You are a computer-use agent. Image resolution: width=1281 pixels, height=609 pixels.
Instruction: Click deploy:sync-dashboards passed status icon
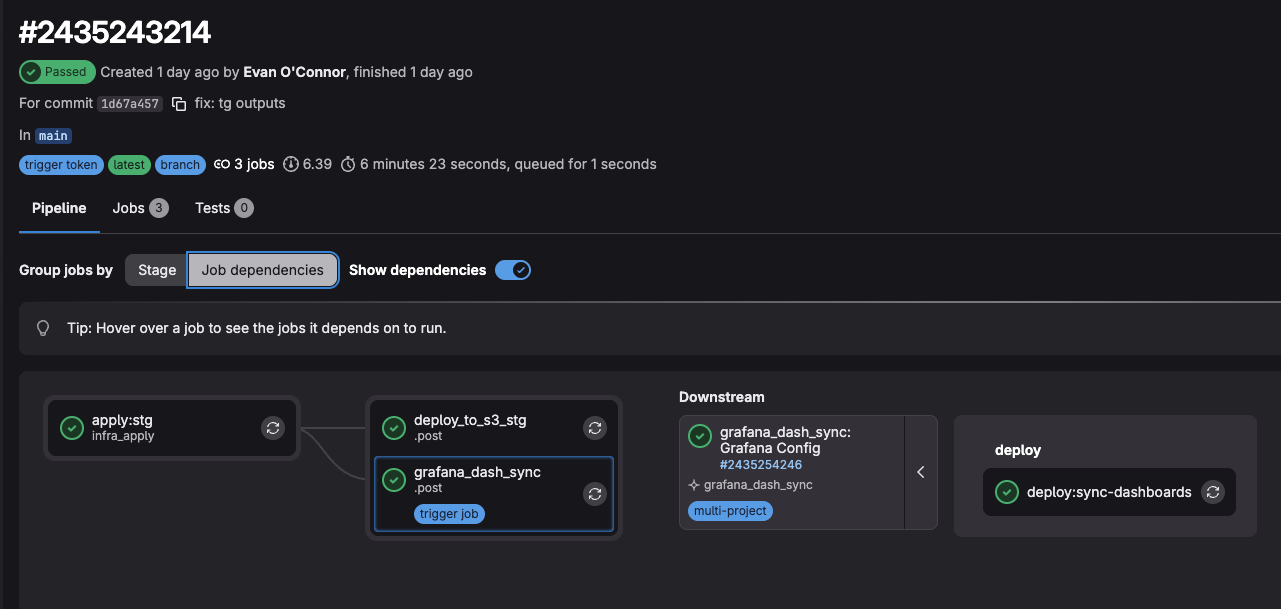click(1007, 492)
